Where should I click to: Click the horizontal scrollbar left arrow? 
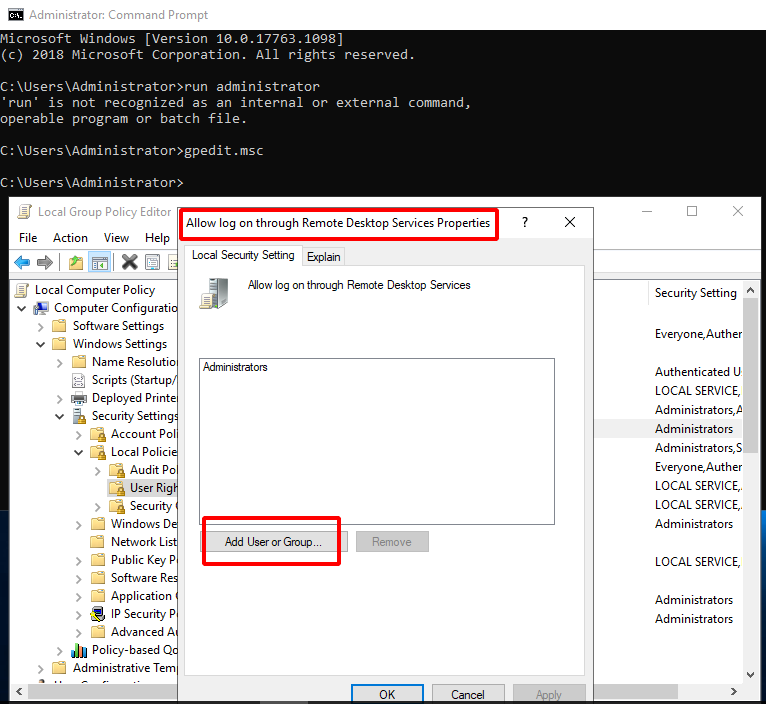pos(19,691)
